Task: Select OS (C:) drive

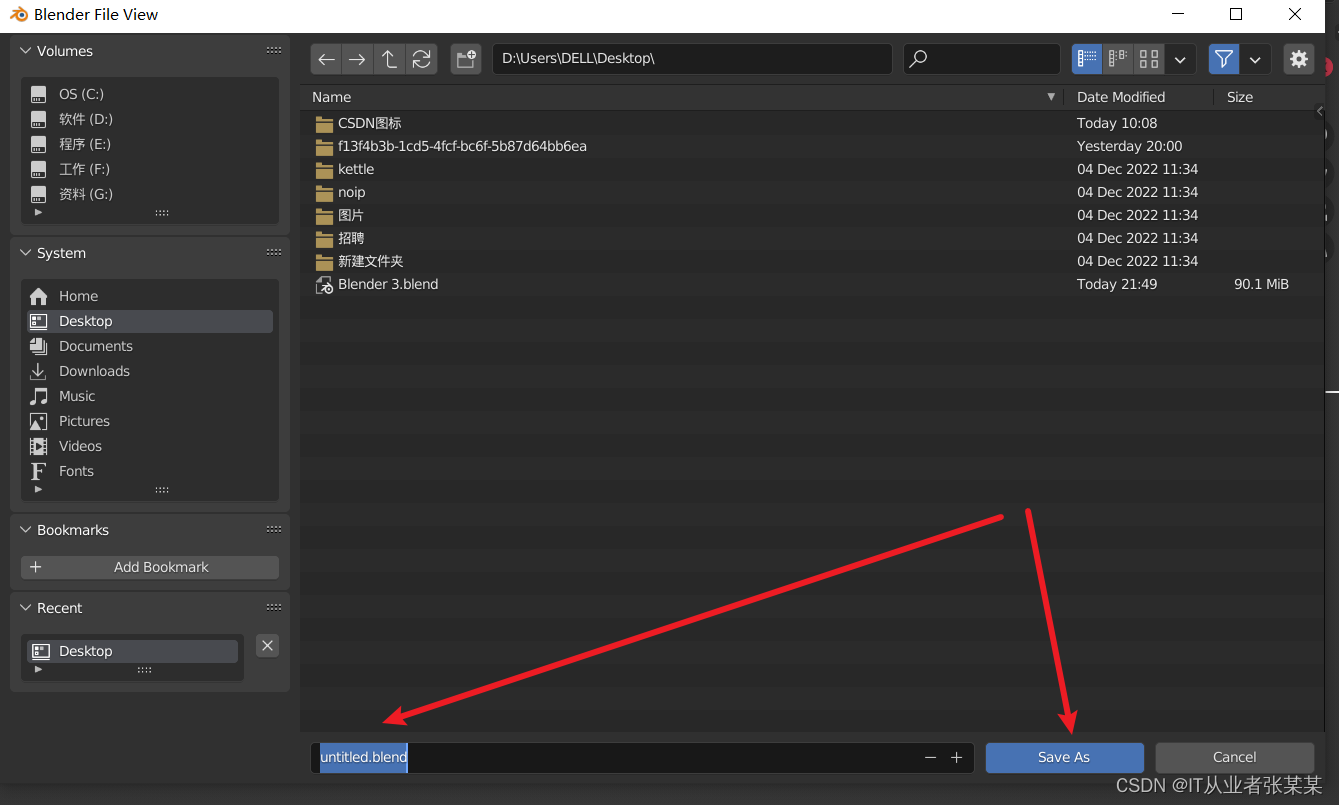Action: pyautogui.click(x=150, y=94)
